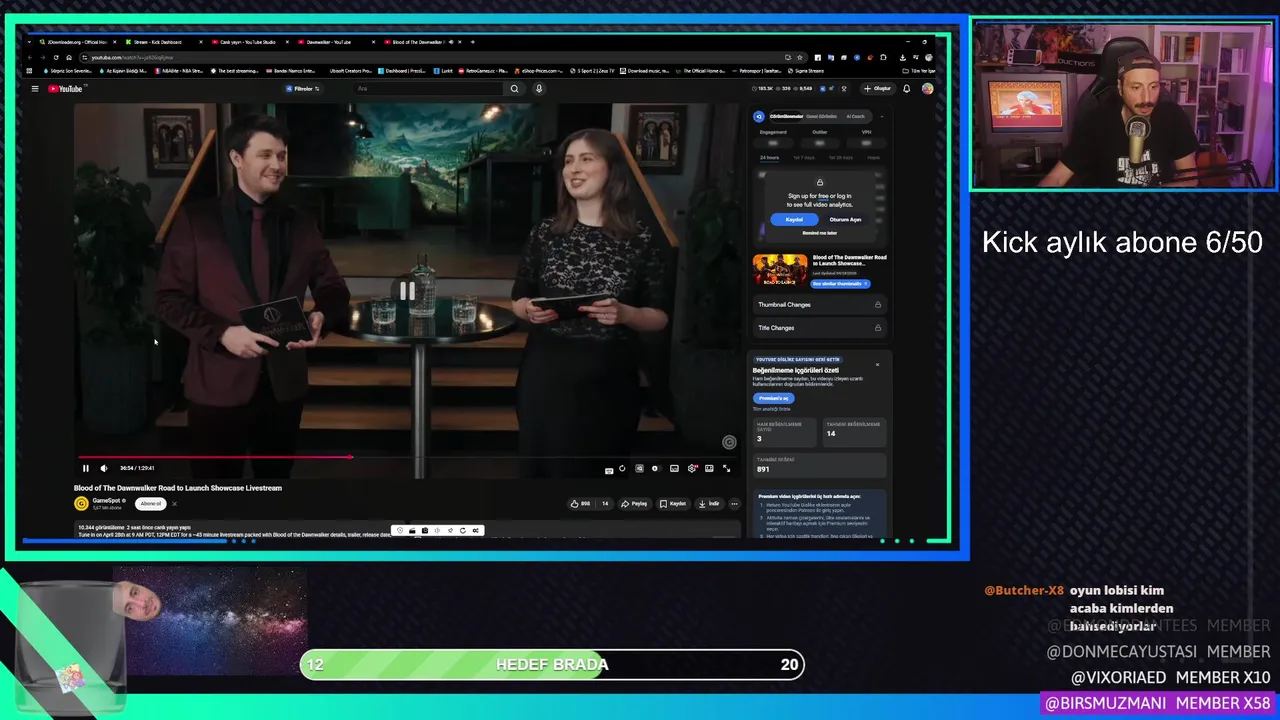Open the GameSpot channel name link
Screen dimensions: 1280x720
tap(106, 500)
